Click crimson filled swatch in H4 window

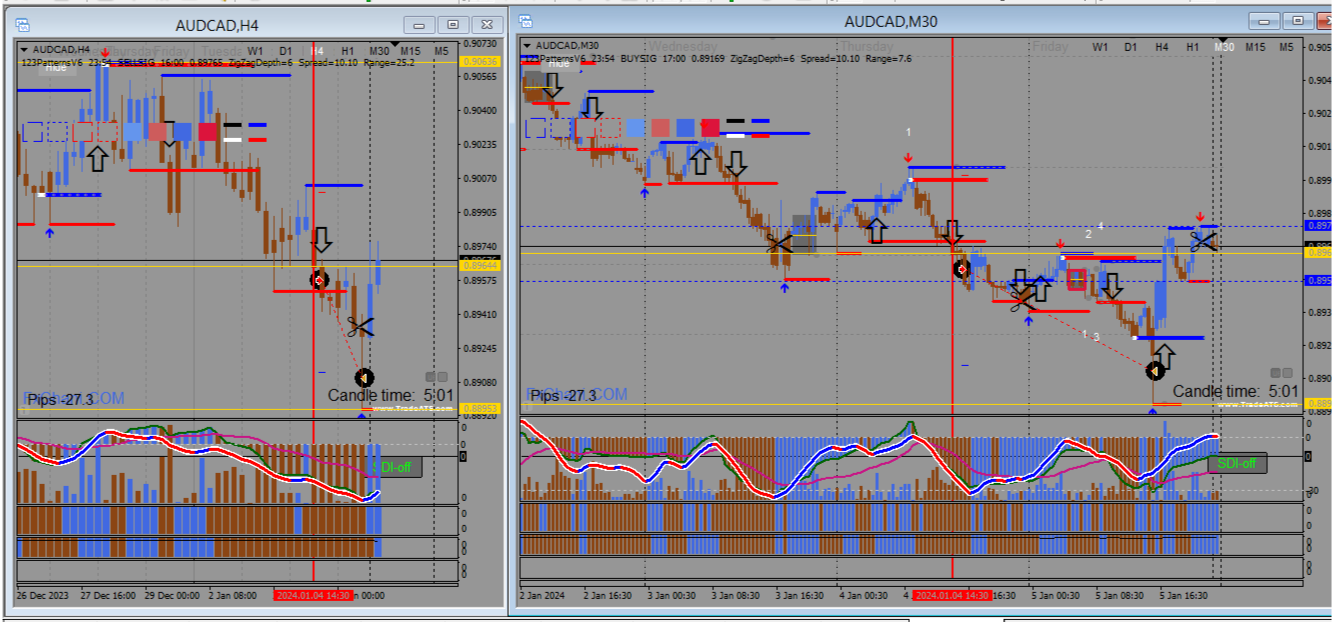pyautogui.click(x=208, y=131)
